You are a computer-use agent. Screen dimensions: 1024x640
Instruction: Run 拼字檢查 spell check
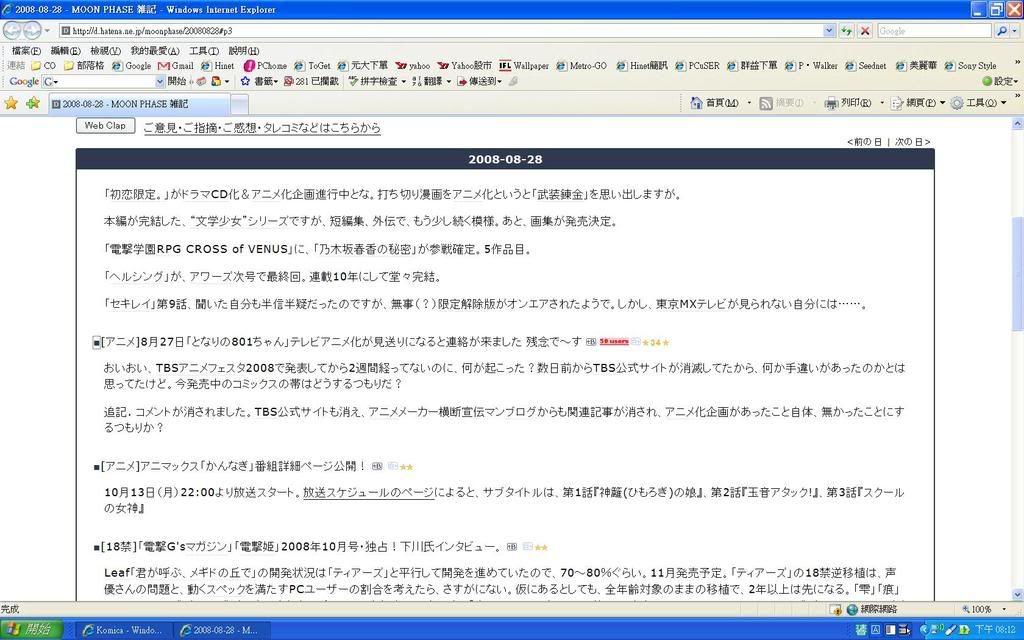(374, 81)
